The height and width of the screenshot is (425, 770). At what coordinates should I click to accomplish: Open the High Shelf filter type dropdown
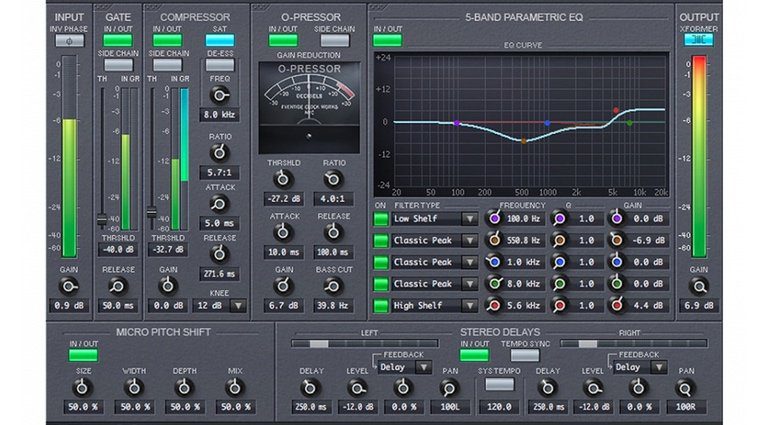(468, 305)
